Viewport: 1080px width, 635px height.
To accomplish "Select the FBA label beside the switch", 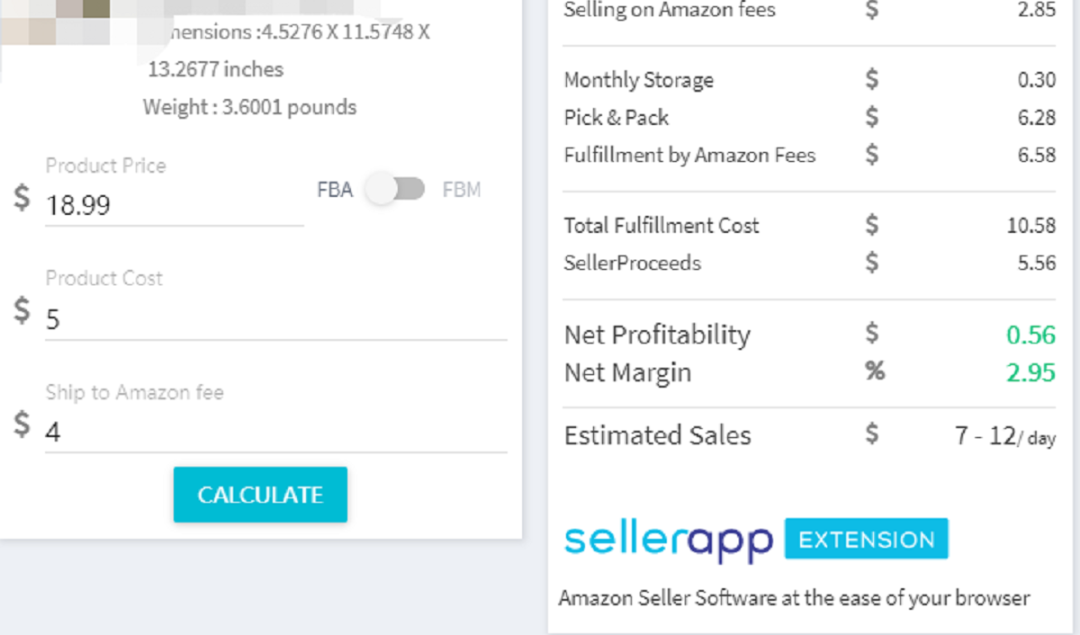I will tap(335, 189).
